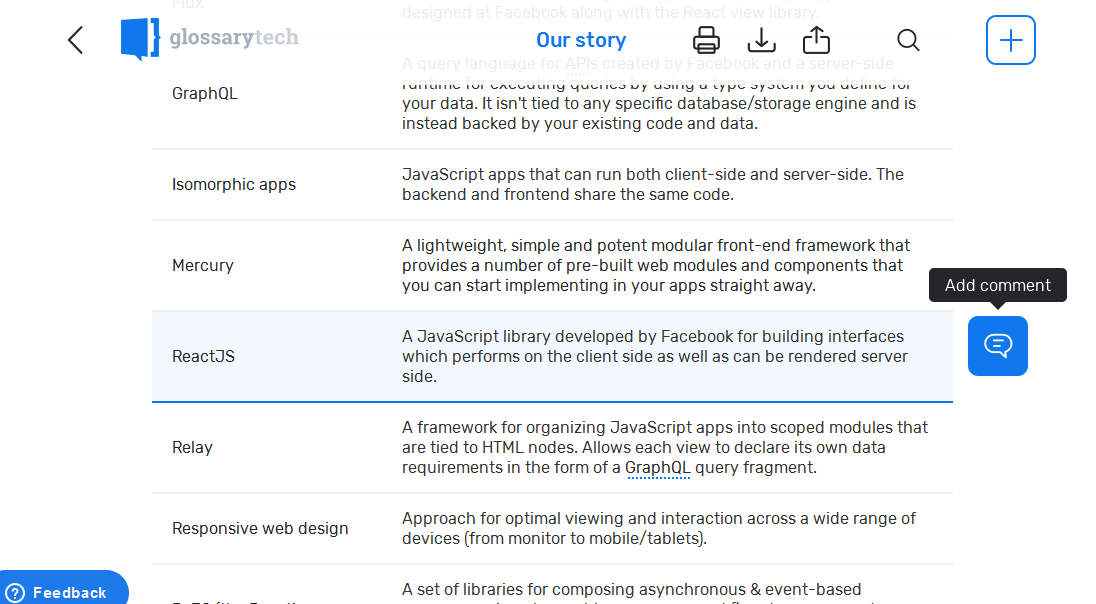Select the Mercury term
The width and height of the screenshot is (1096, 604).
(203, 266)
